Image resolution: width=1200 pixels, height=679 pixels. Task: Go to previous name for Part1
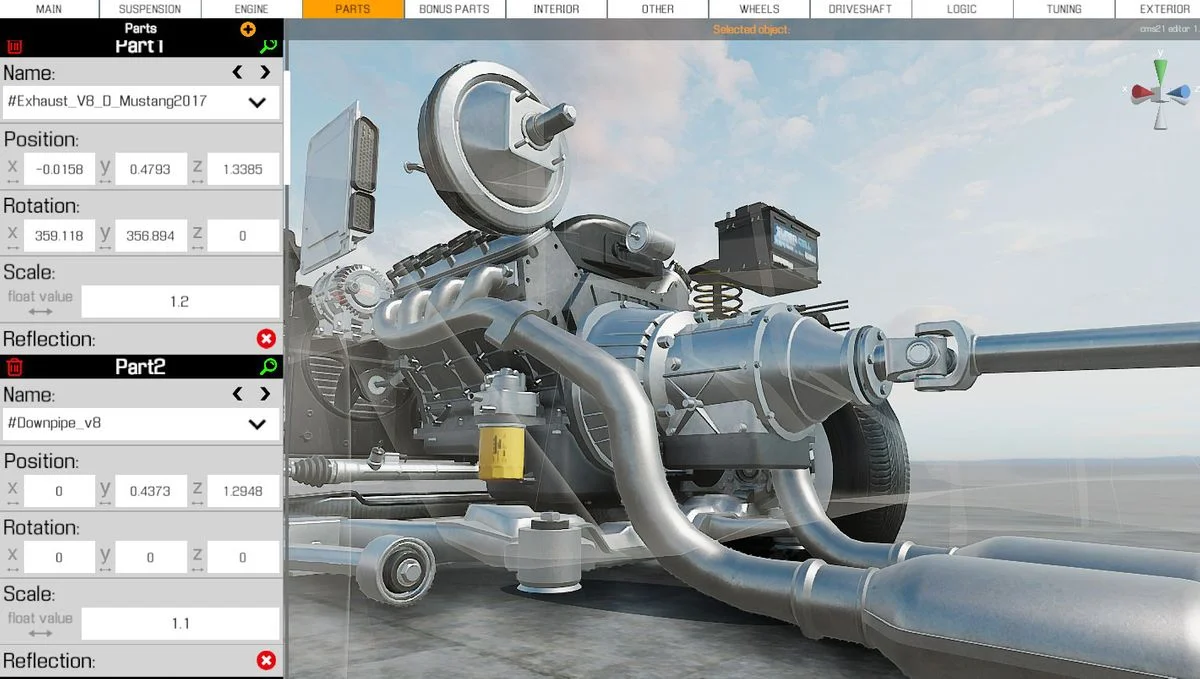coord(237,72)
